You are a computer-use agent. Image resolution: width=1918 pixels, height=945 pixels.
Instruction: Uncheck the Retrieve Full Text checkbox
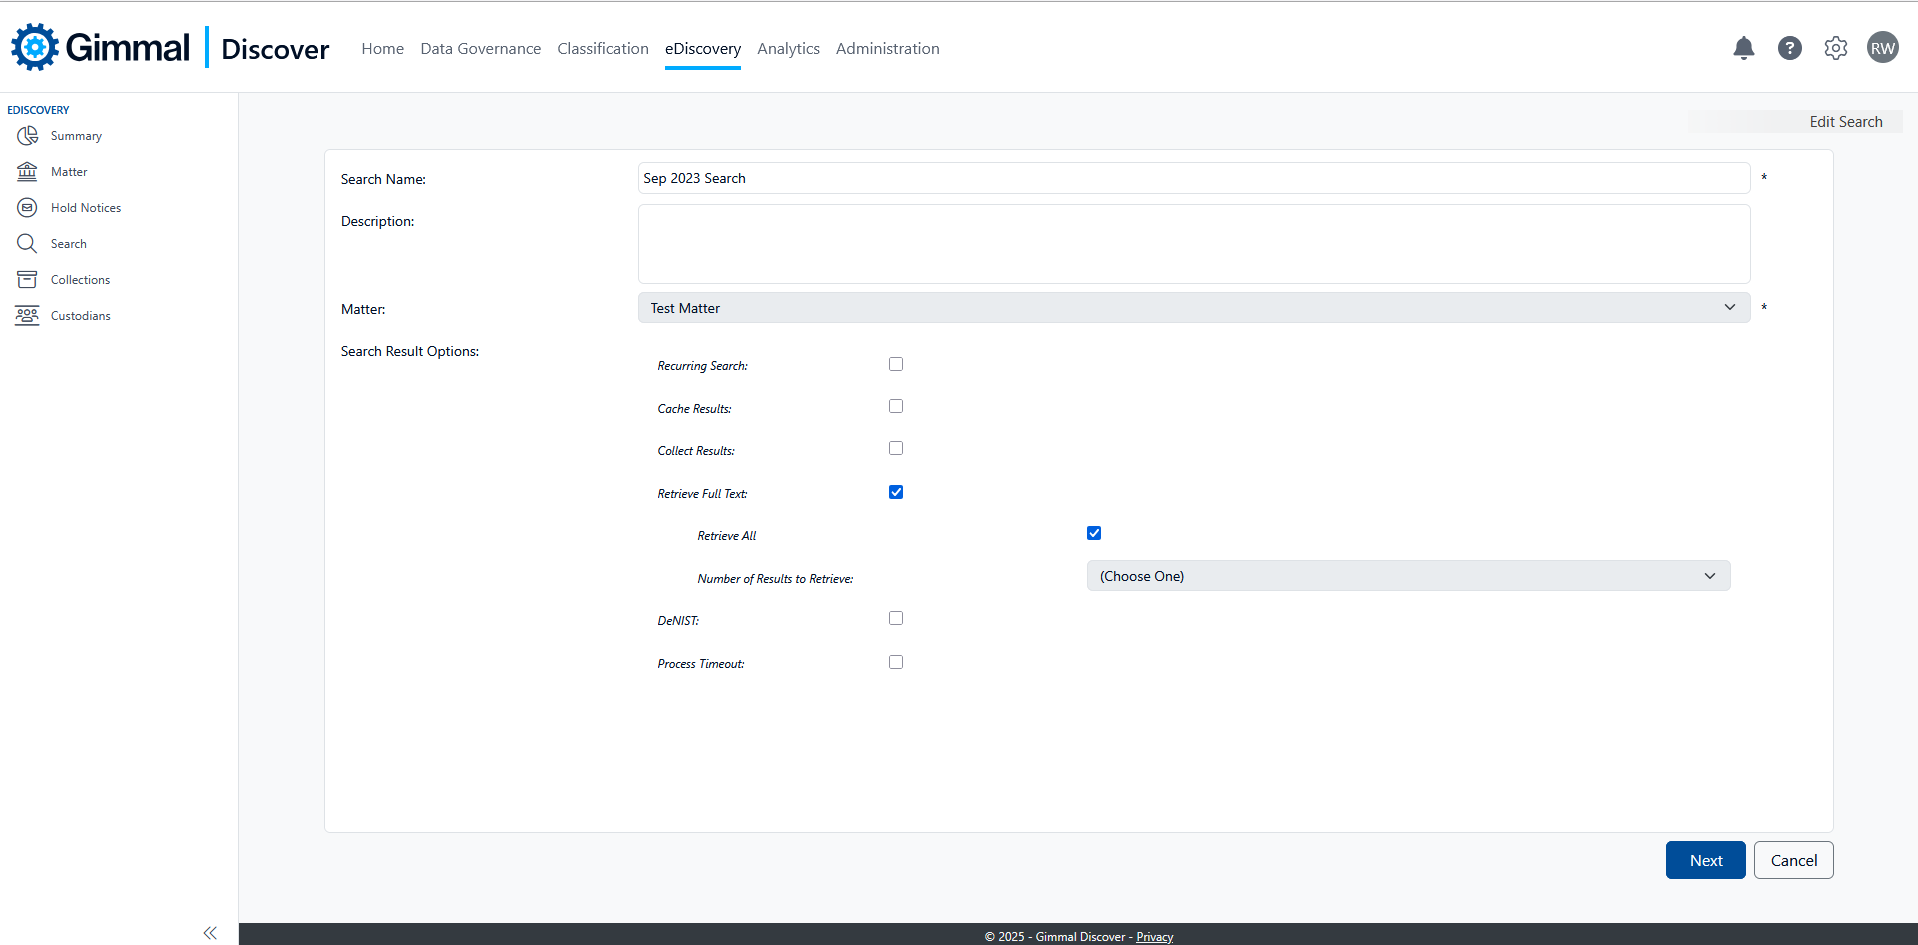click(x=896, y=492)
